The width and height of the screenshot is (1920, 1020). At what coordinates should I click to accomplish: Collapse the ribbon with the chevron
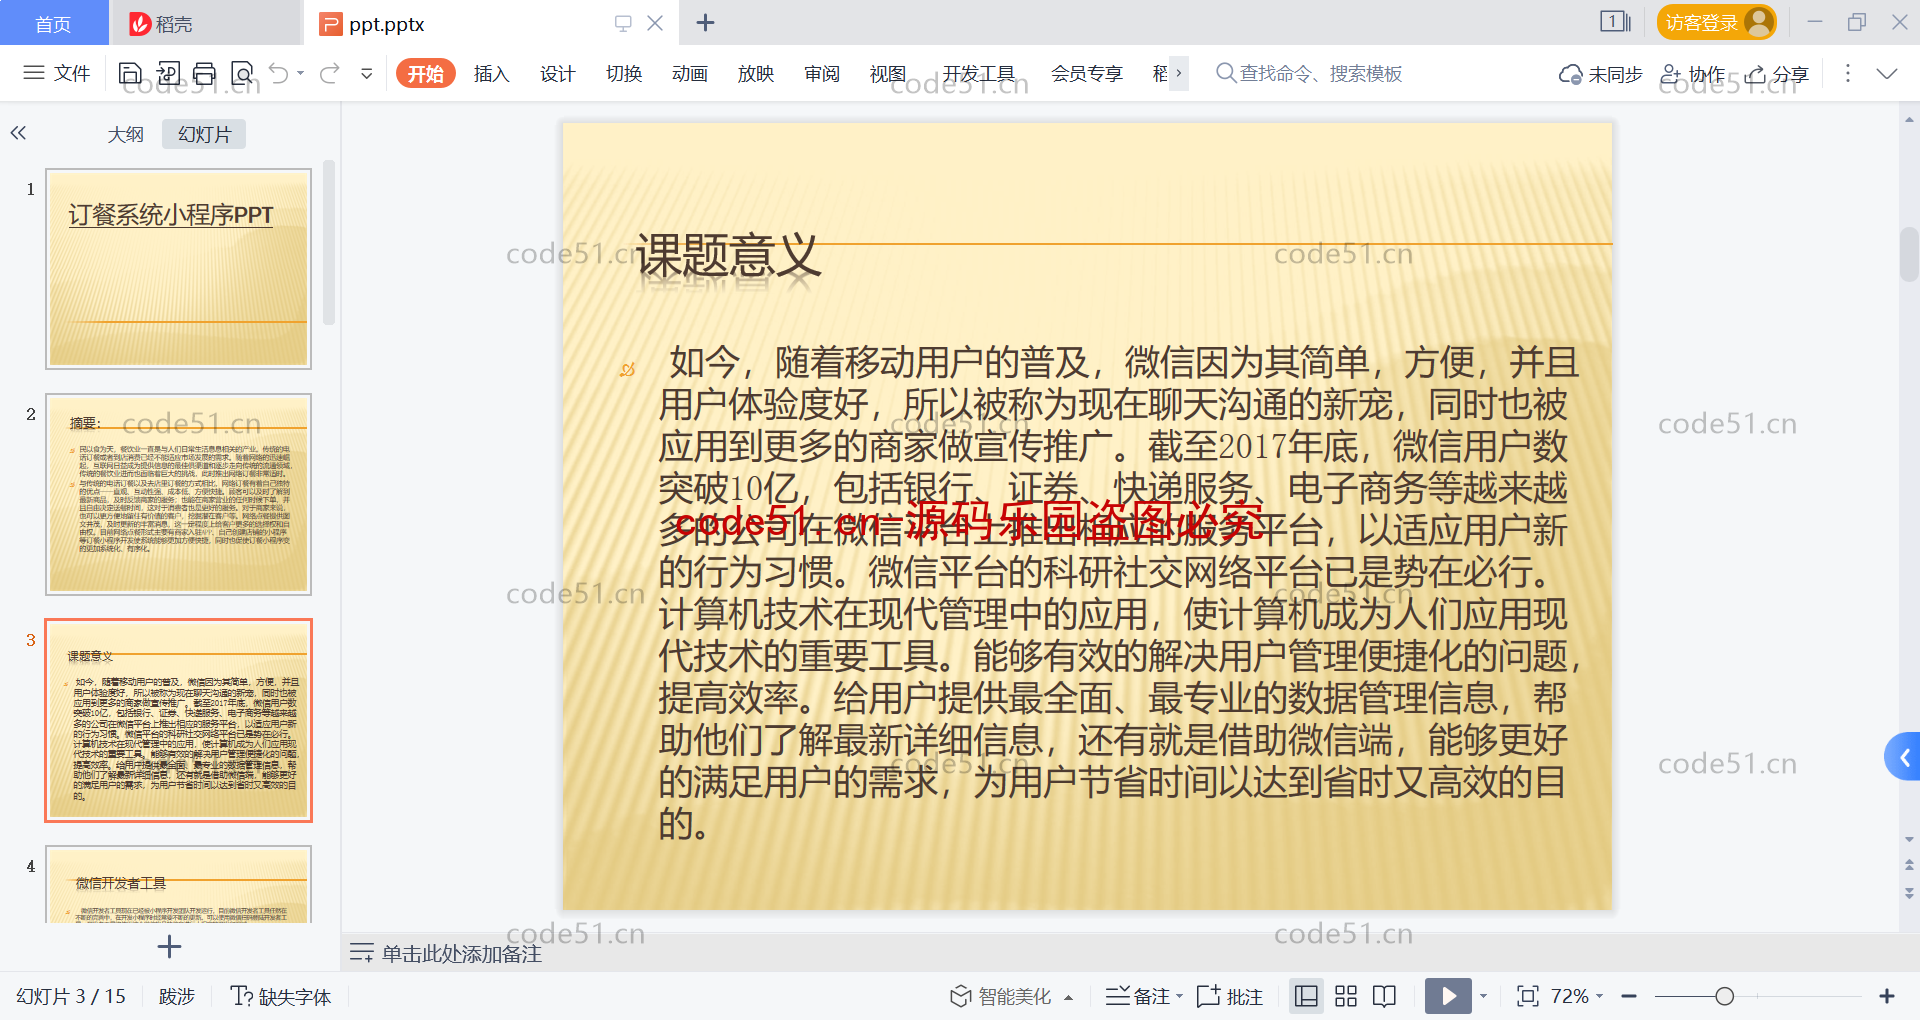(1887, 73)
